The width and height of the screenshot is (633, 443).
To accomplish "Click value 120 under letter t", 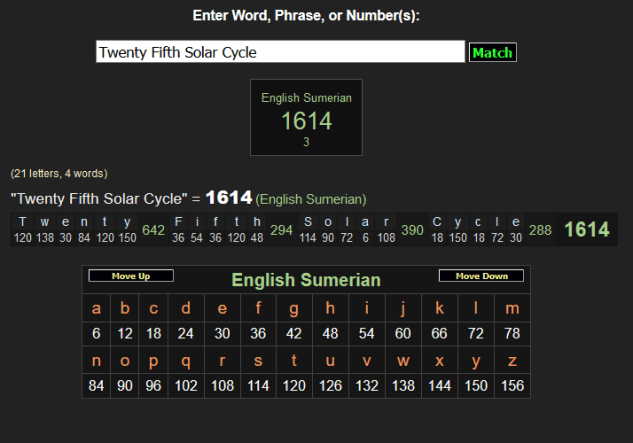I will coord(293,387).
